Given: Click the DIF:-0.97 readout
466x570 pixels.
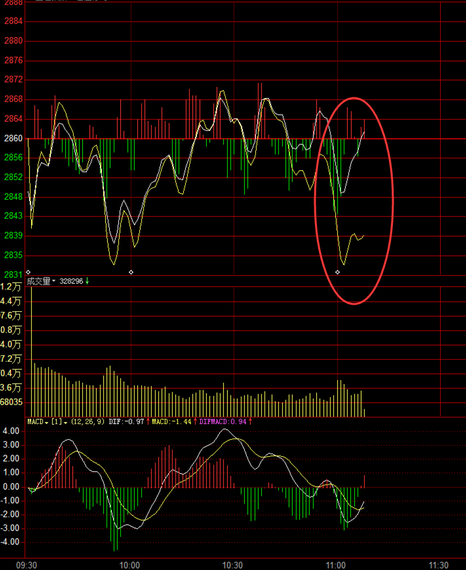Looking at the screenshot, I should pos(126,422).
